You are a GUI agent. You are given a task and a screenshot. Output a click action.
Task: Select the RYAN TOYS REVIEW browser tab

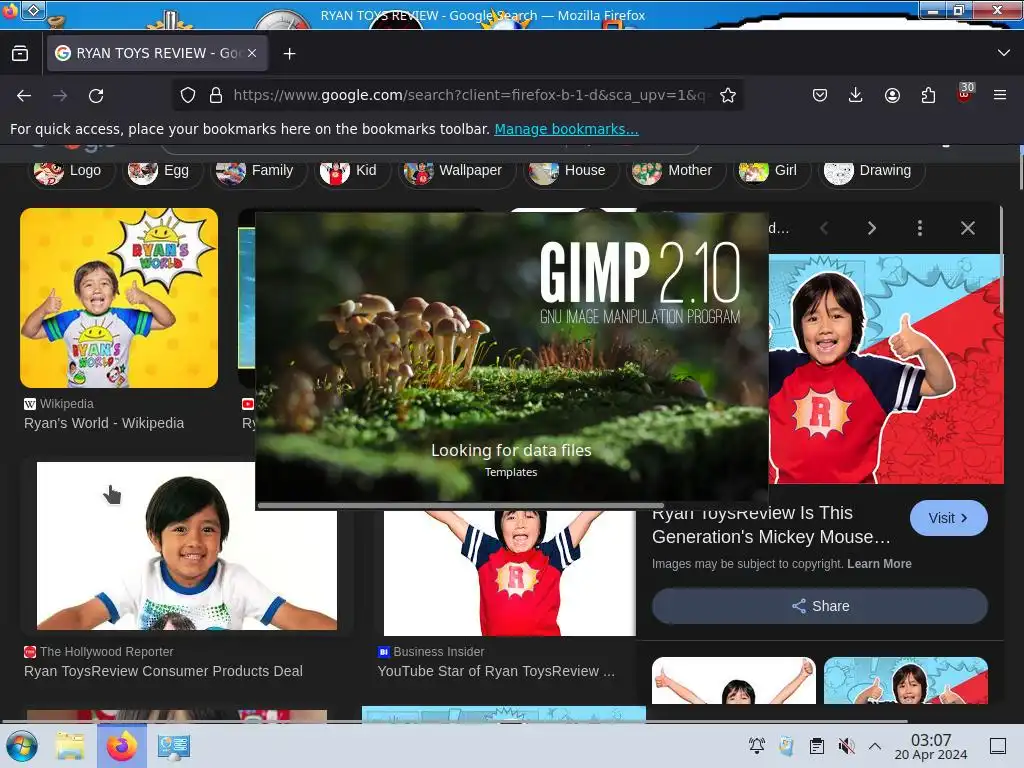(x=157, y=54)
